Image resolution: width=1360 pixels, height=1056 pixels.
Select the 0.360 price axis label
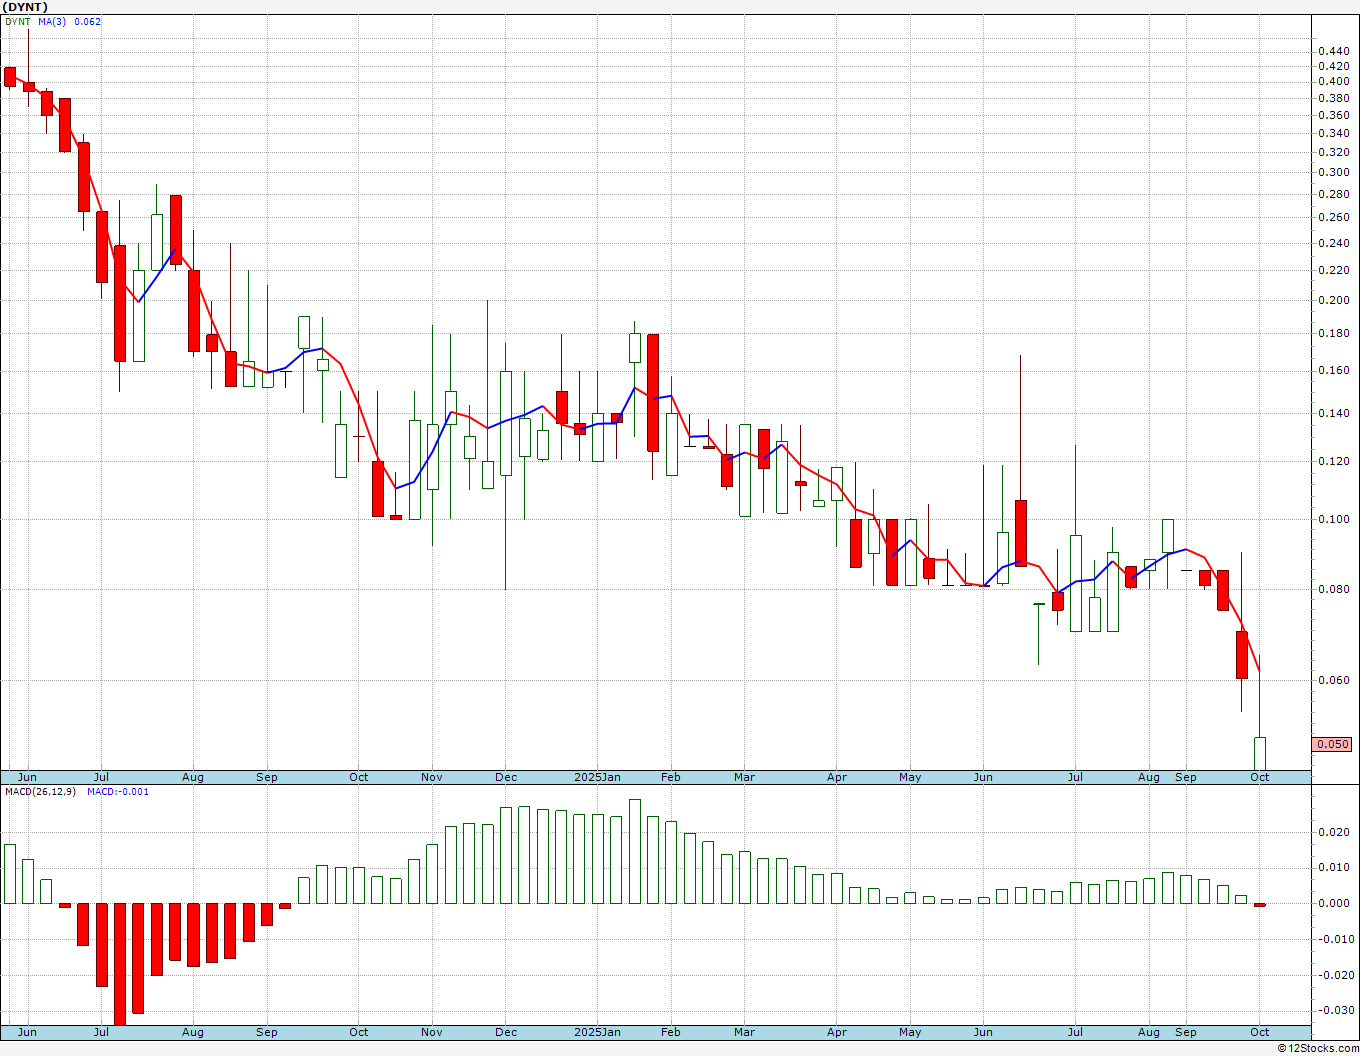pyautogui.click(x=1333, y=115)
